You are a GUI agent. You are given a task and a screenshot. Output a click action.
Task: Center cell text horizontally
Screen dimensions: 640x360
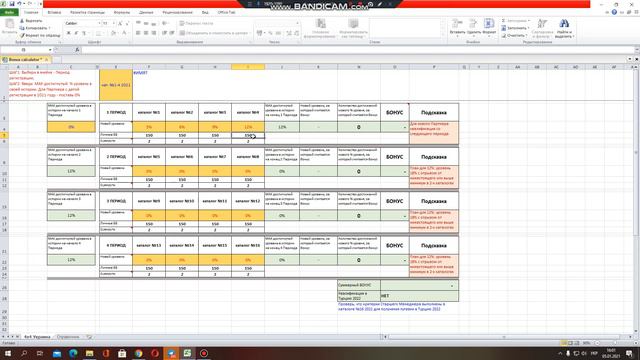coord(146,33)
